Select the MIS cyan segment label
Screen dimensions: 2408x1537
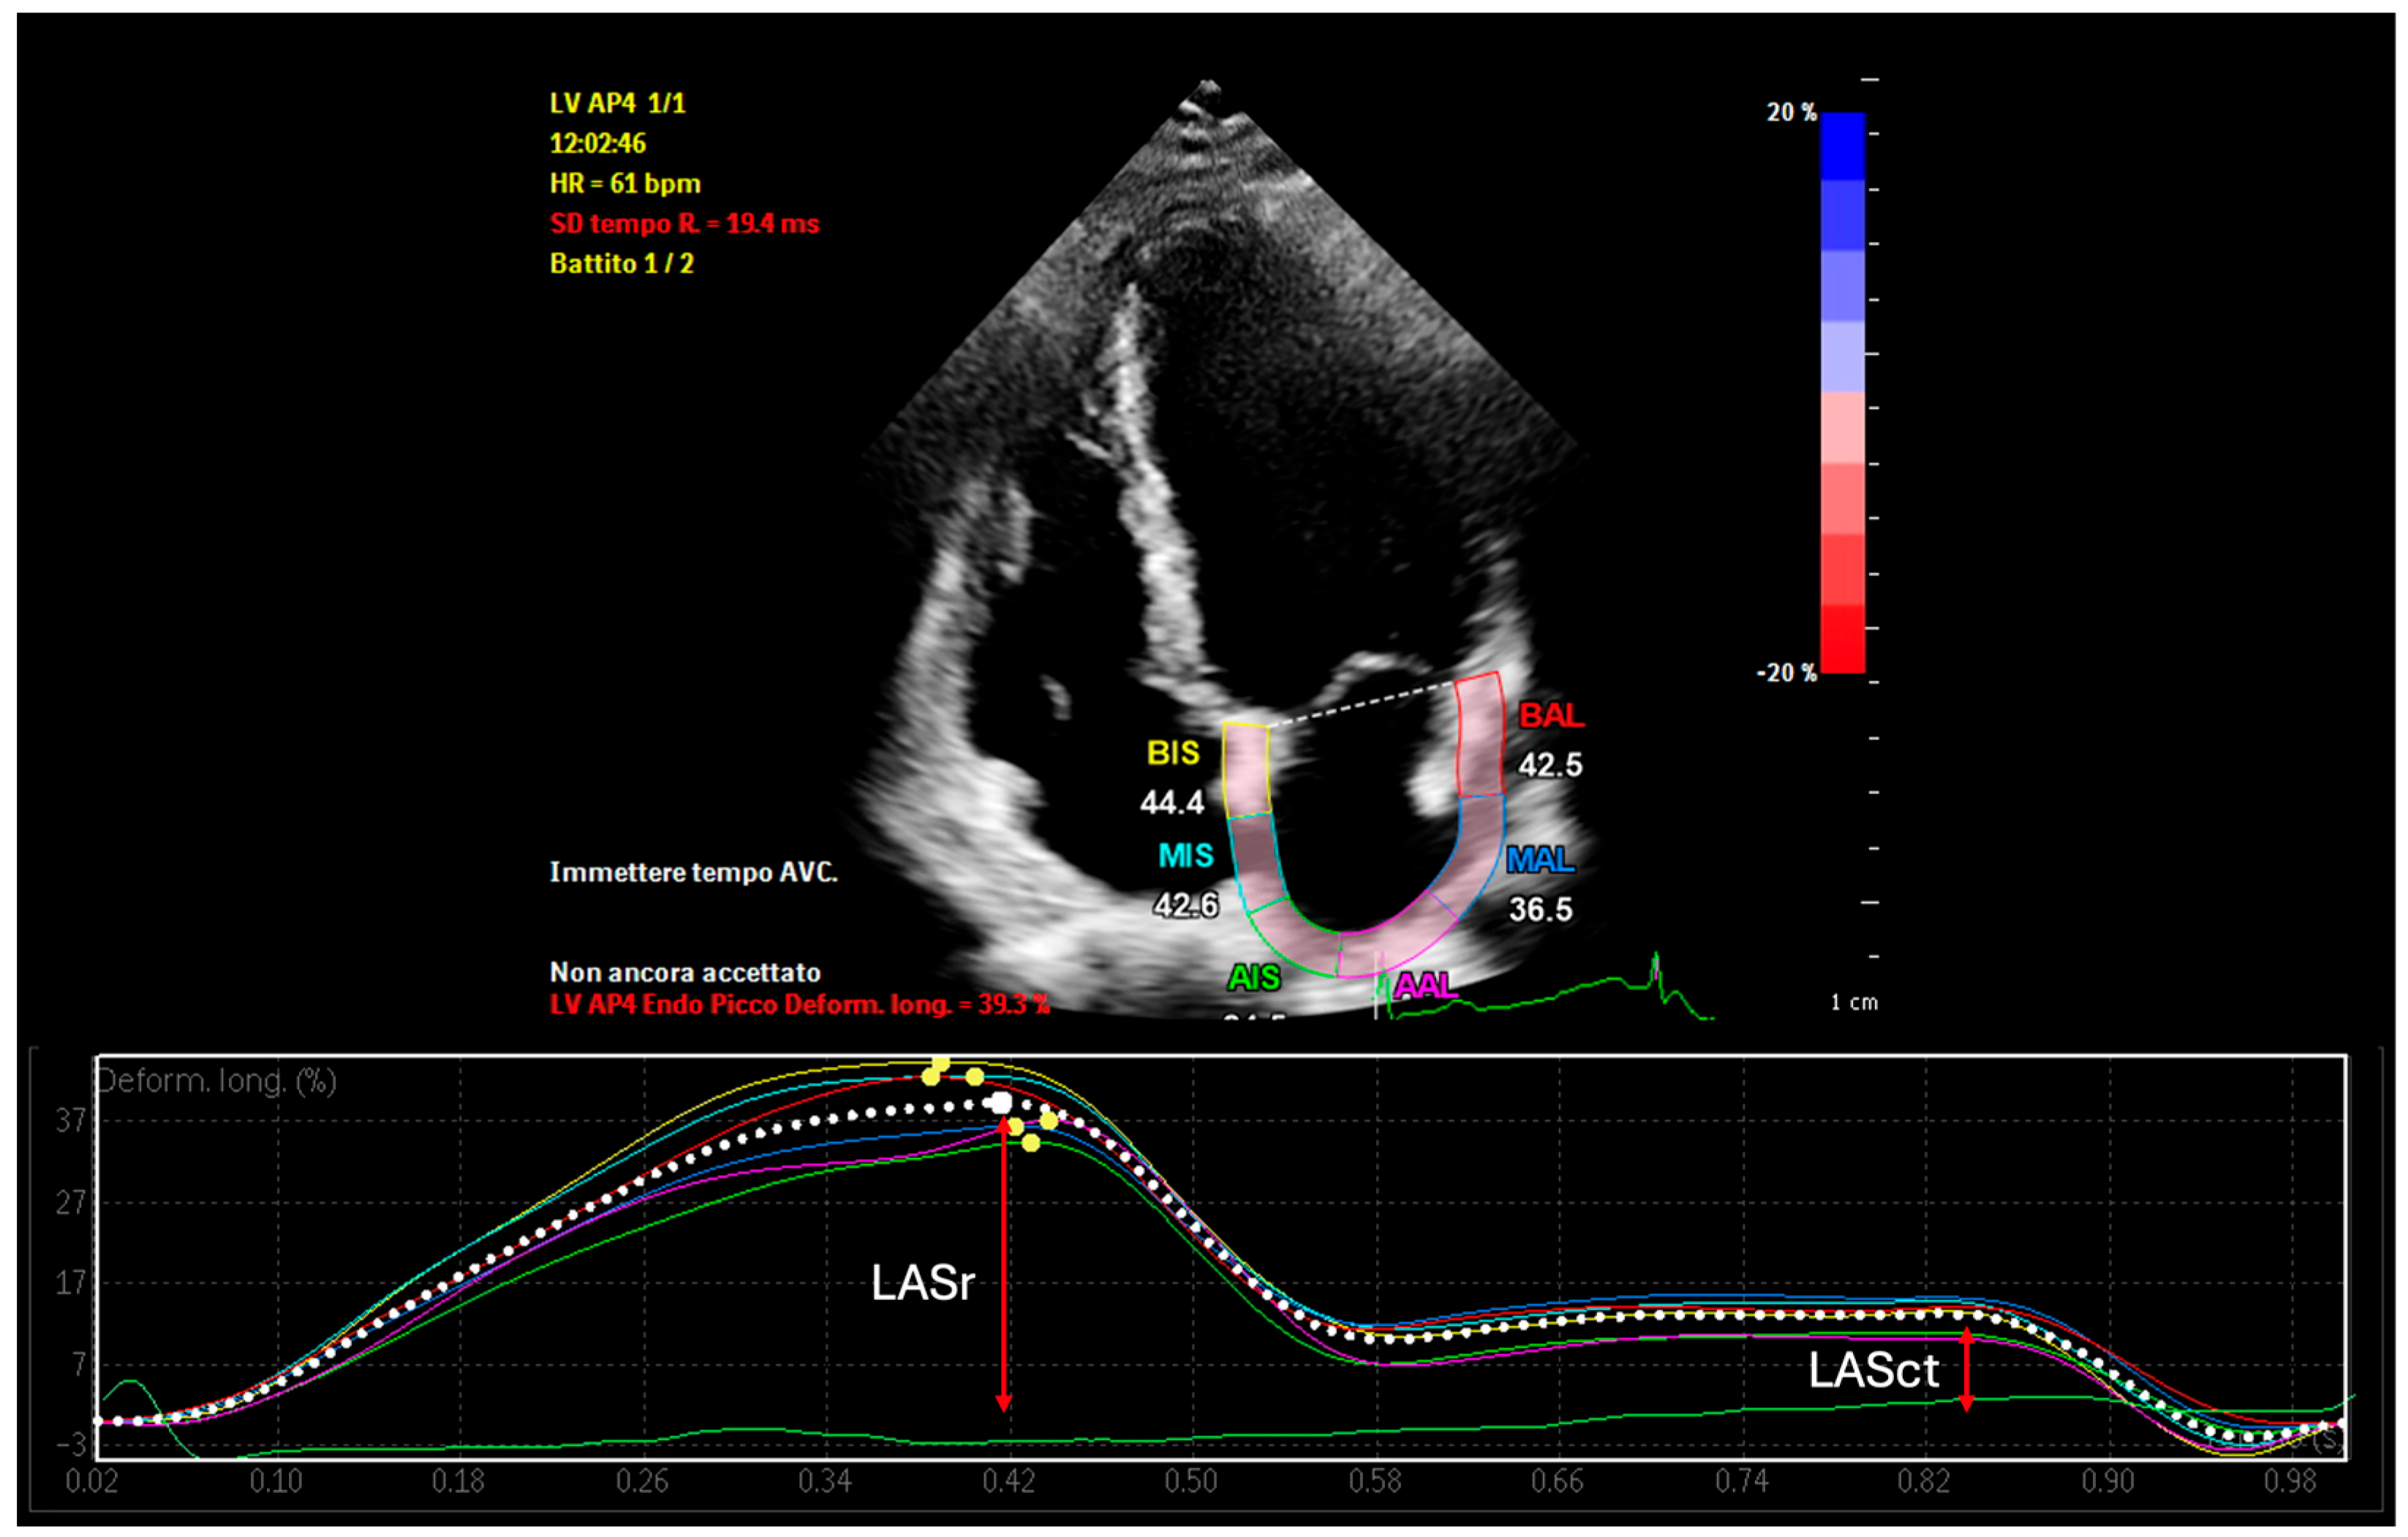1185,856
